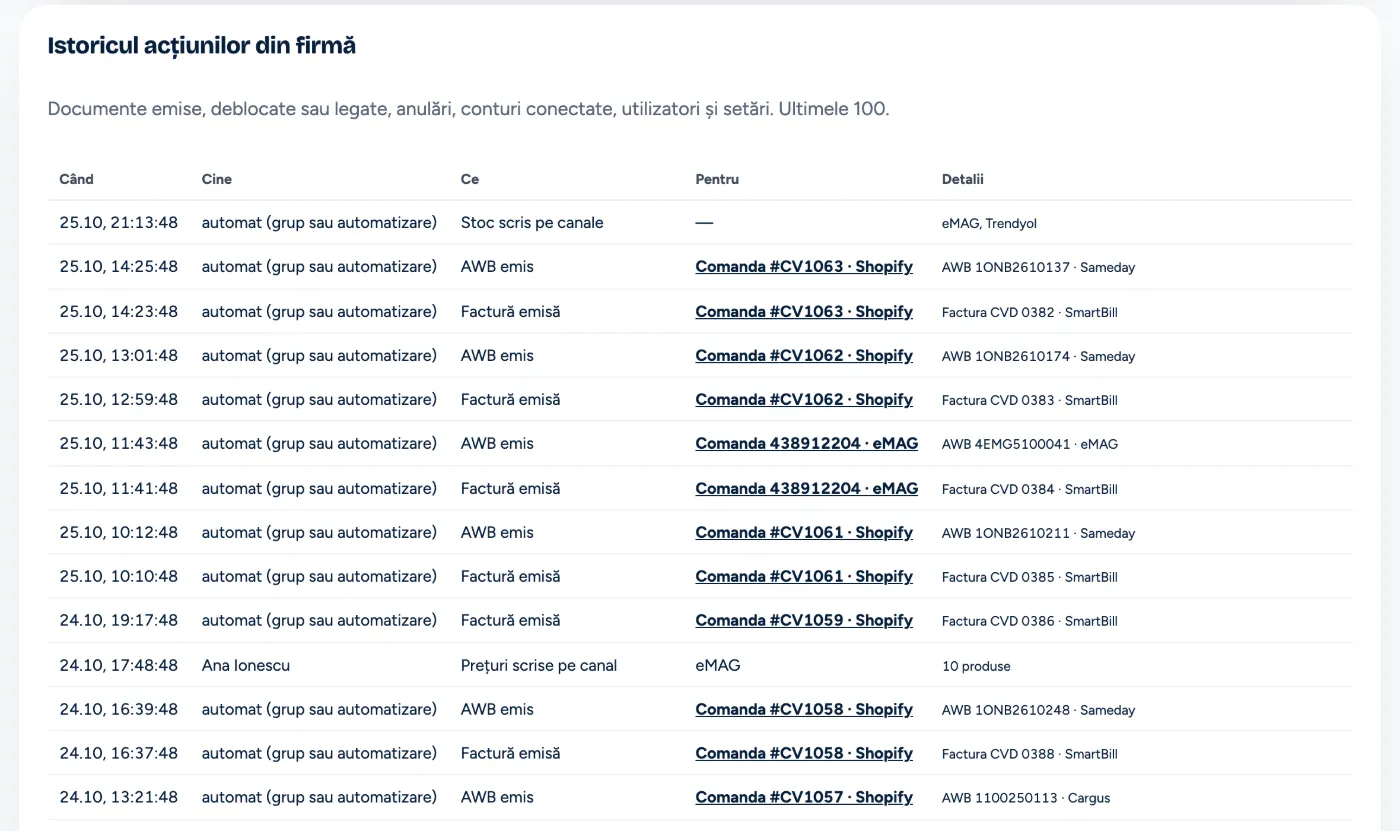Open Comanda #CV1058 link beside Factura CVD 0388
This screenshot has height=831, width=1400.
point(804,753)
